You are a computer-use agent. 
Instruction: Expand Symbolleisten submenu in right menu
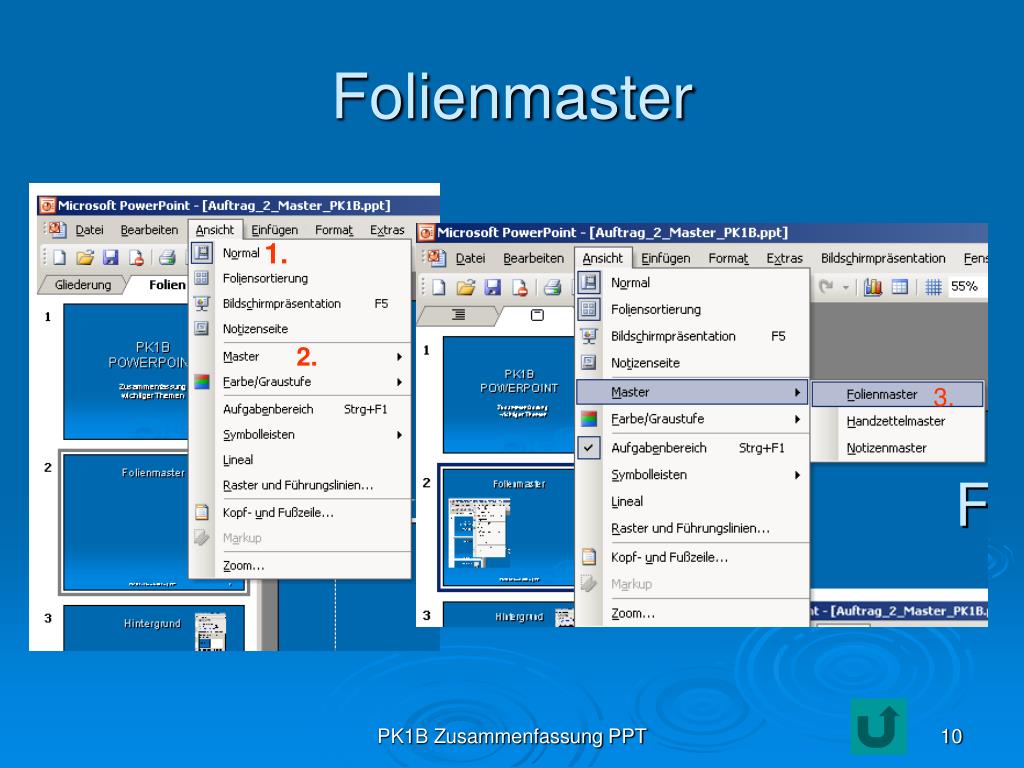(797, 475)
